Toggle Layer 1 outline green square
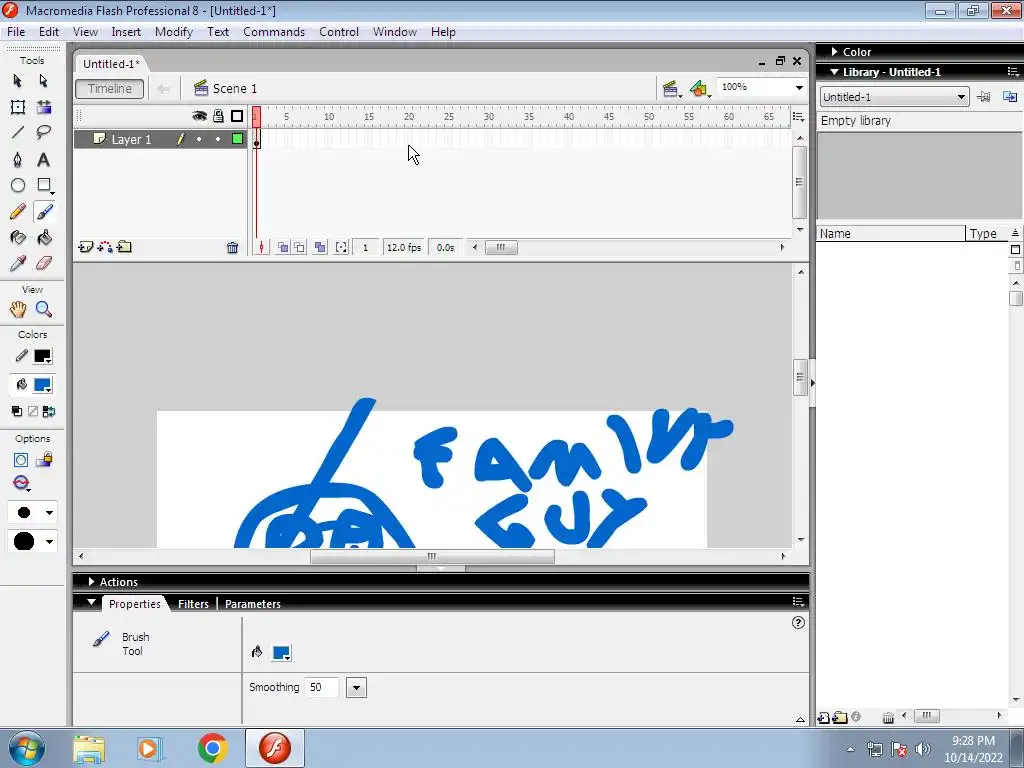Viewport: 1024px width, 768px height. point(238,138)
